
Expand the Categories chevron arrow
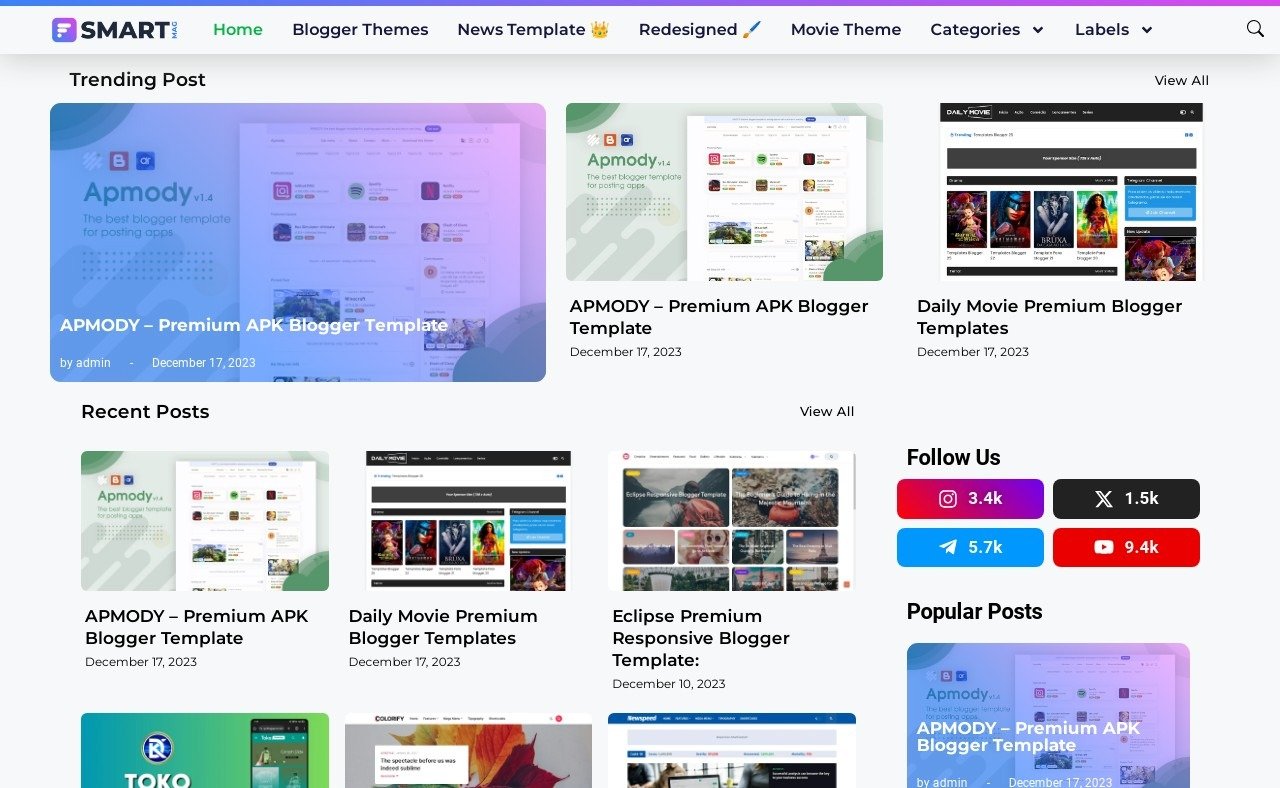[x=1038, y=31]
